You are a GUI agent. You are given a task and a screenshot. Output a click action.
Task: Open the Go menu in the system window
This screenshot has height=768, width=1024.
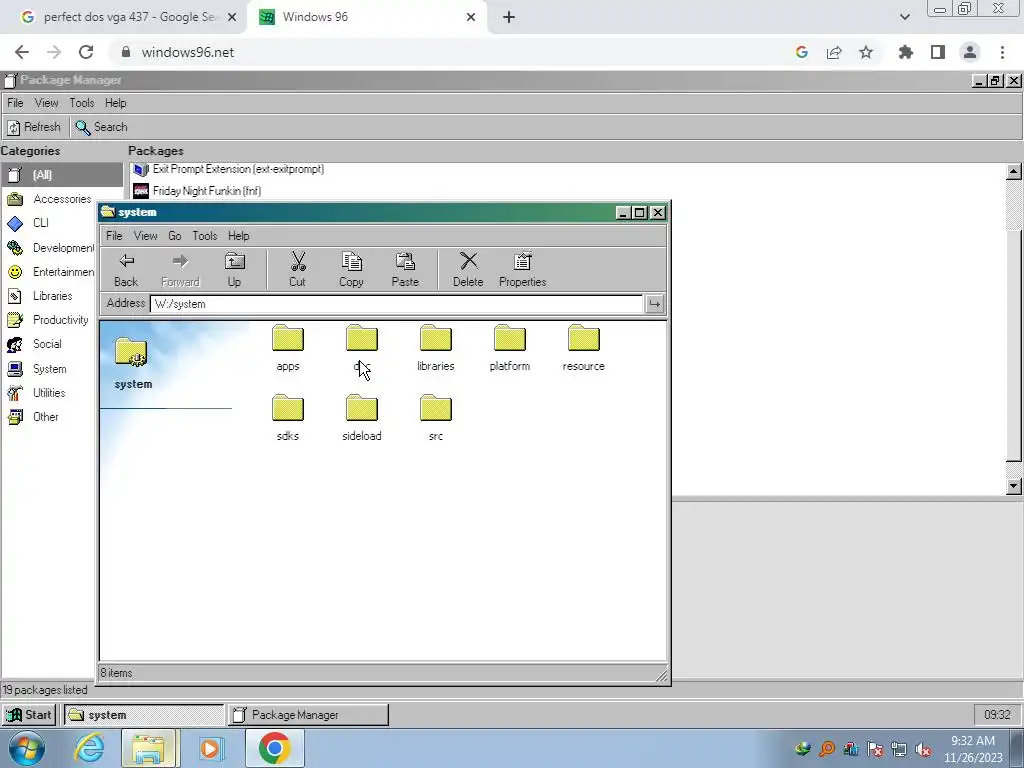[x=175, y=236]
